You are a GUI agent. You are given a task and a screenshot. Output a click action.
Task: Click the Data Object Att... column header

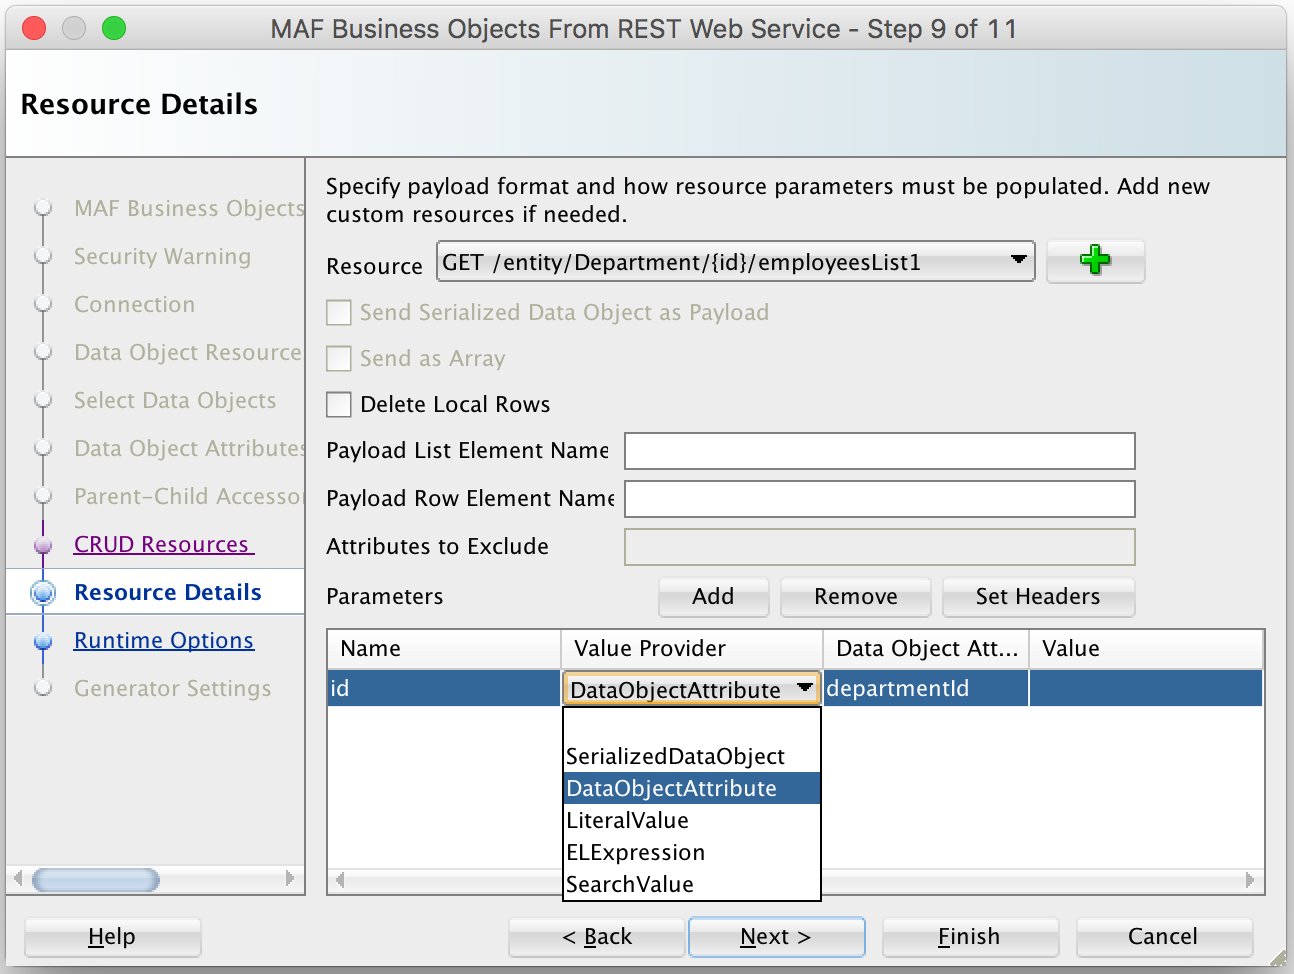(x=926, y=649)
